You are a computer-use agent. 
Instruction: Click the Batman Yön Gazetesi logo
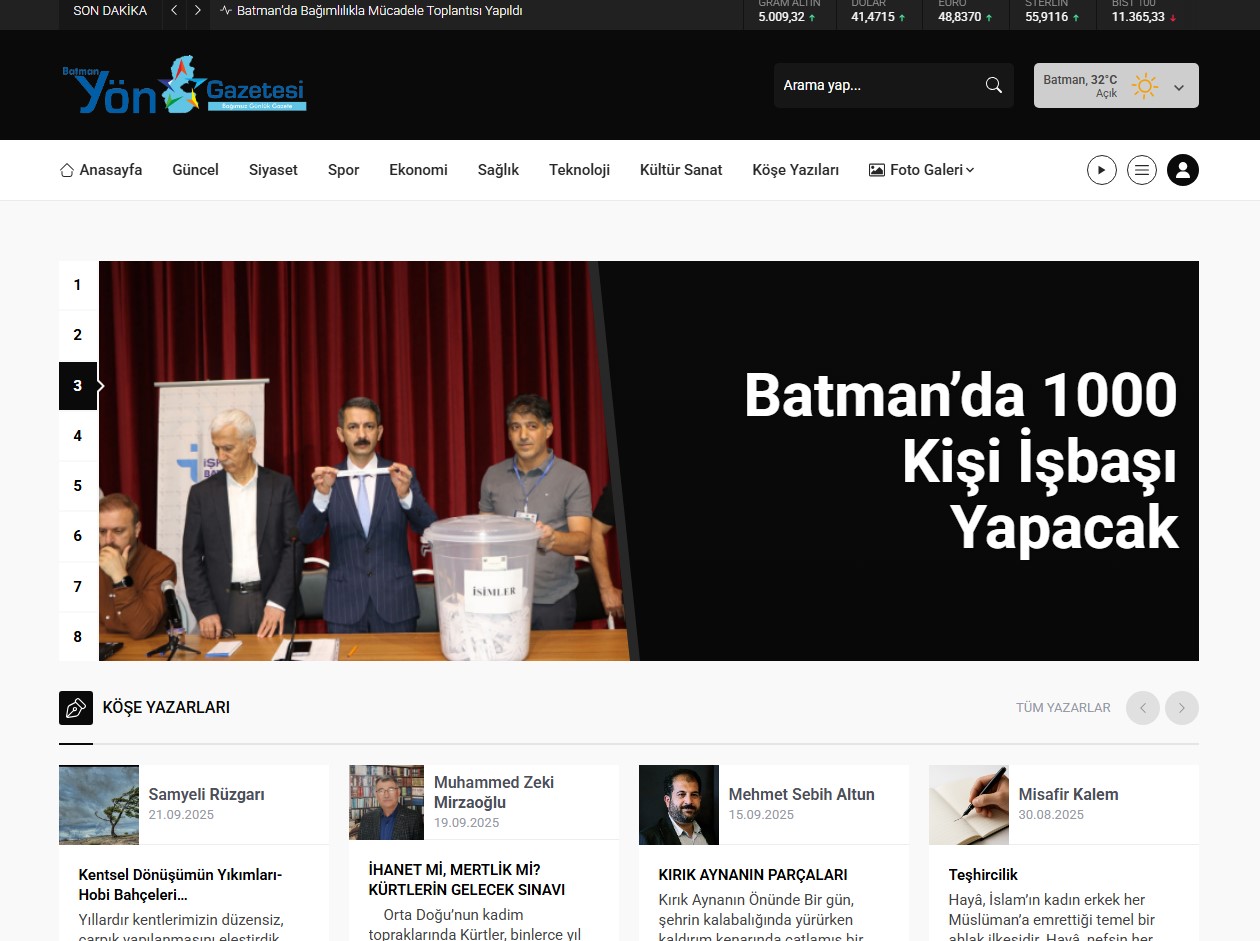[x=184, y=85]
